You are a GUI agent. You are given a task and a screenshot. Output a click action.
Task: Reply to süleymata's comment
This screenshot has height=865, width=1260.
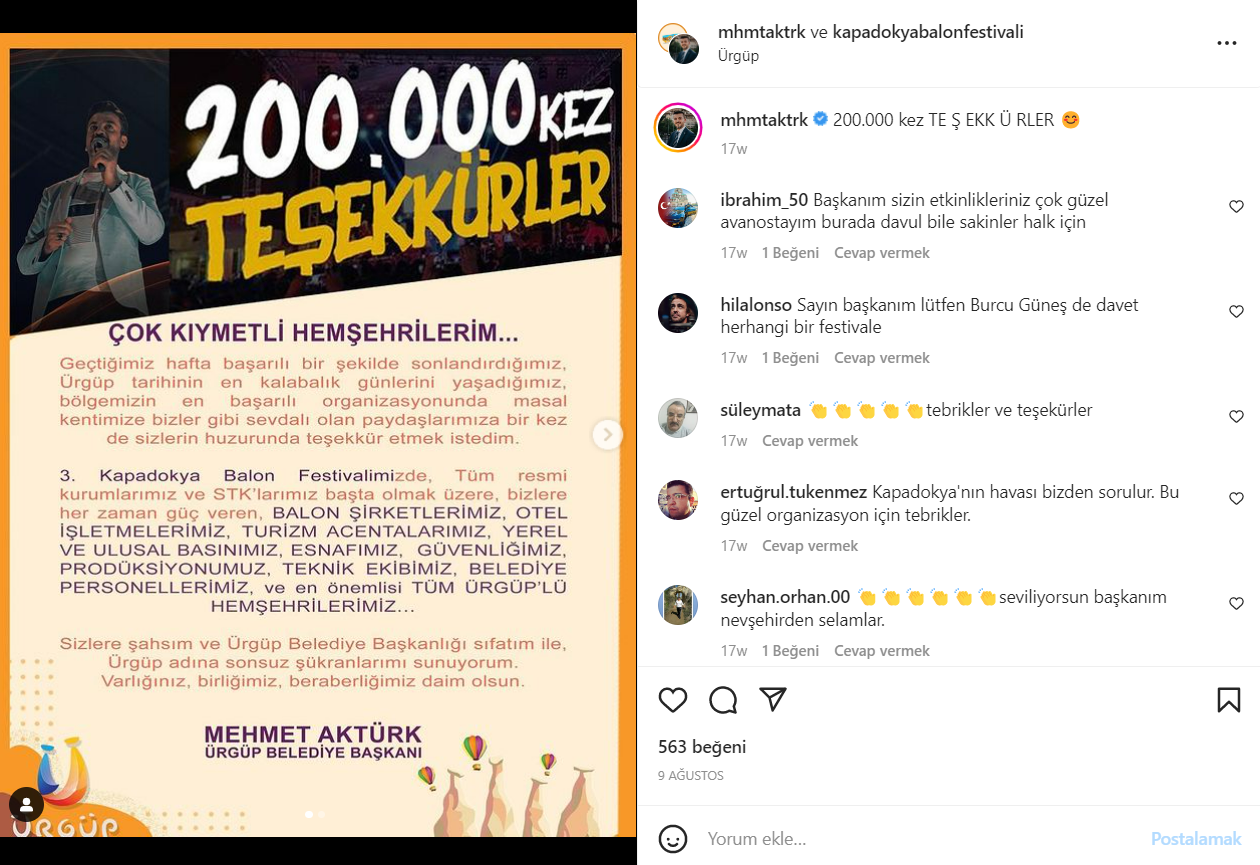[810, 441]
